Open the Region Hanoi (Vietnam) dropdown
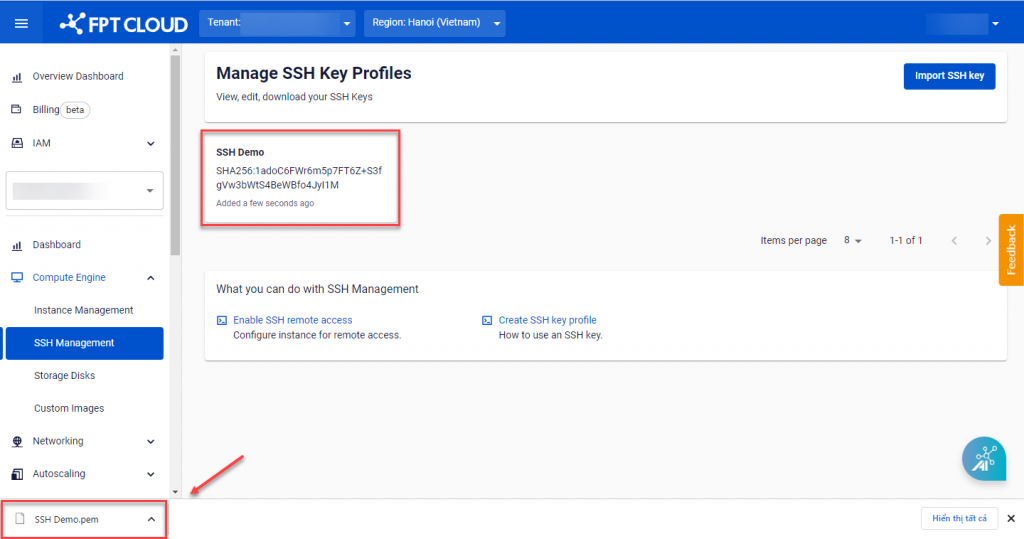1024x539 pixels. coord(434,23)
